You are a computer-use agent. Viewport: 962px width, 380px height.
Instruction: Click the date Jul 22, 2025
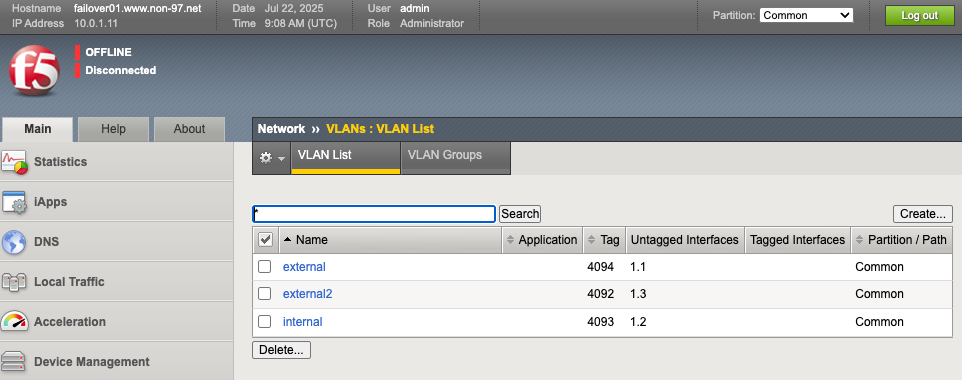(294, 9)
